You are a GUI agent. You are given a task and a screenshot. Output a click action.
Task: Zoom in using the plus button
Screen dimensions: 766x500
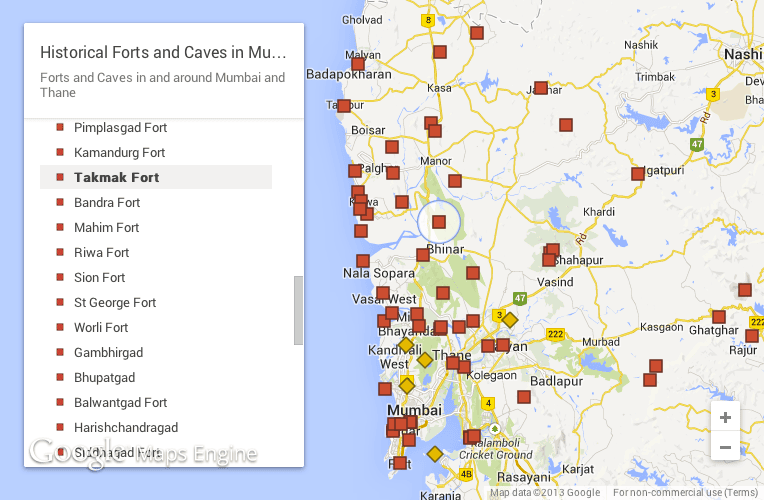(x=725, y=418)
